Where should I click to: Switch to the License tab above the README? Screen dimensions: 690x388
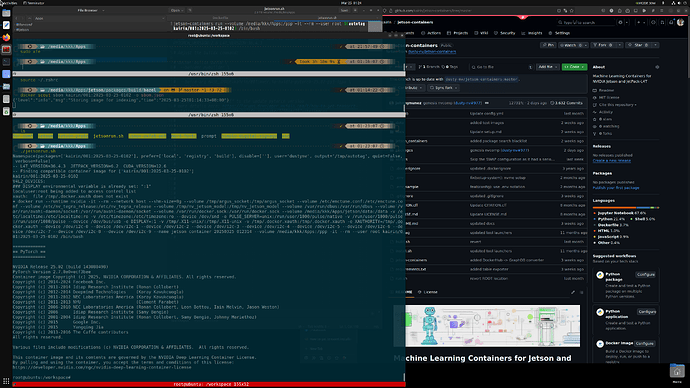coord(427,292)
